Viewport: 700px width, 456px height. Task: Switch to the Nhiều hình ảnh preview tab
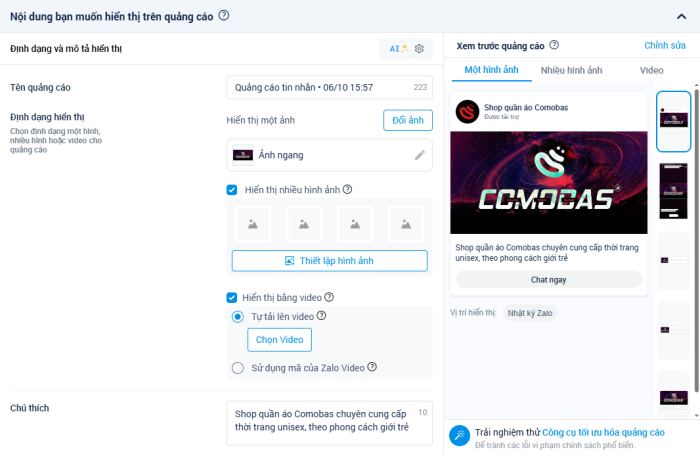pos(571,70)
